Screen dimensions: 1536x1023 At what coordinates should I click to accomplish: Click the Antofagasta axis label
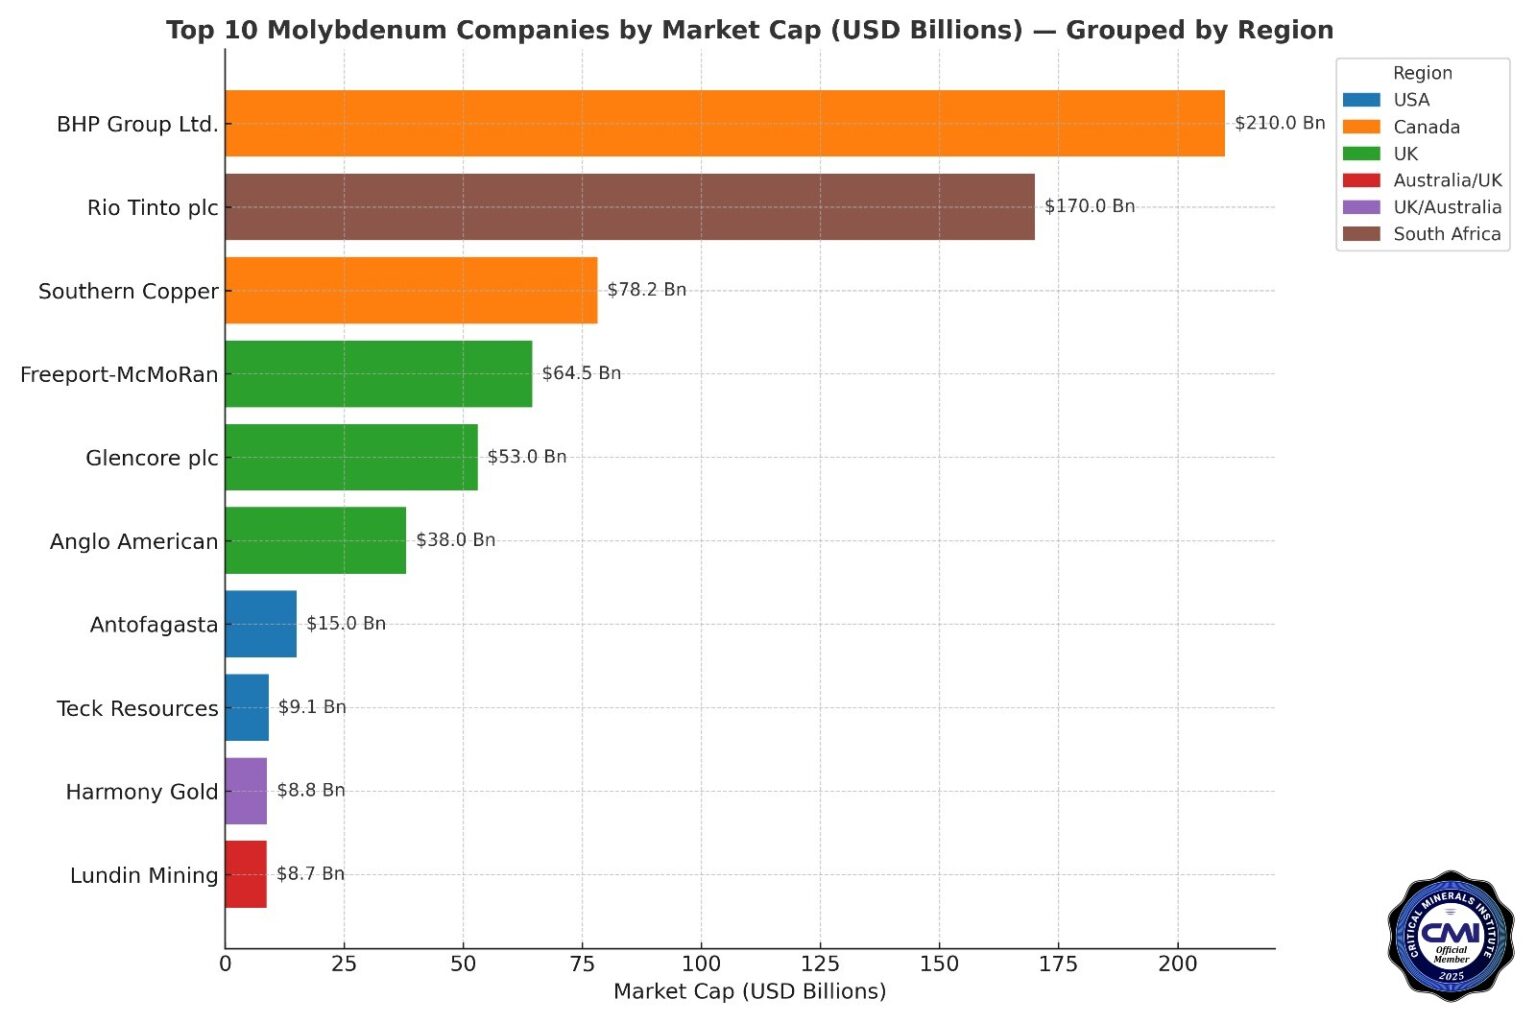(x=154, y=625)
